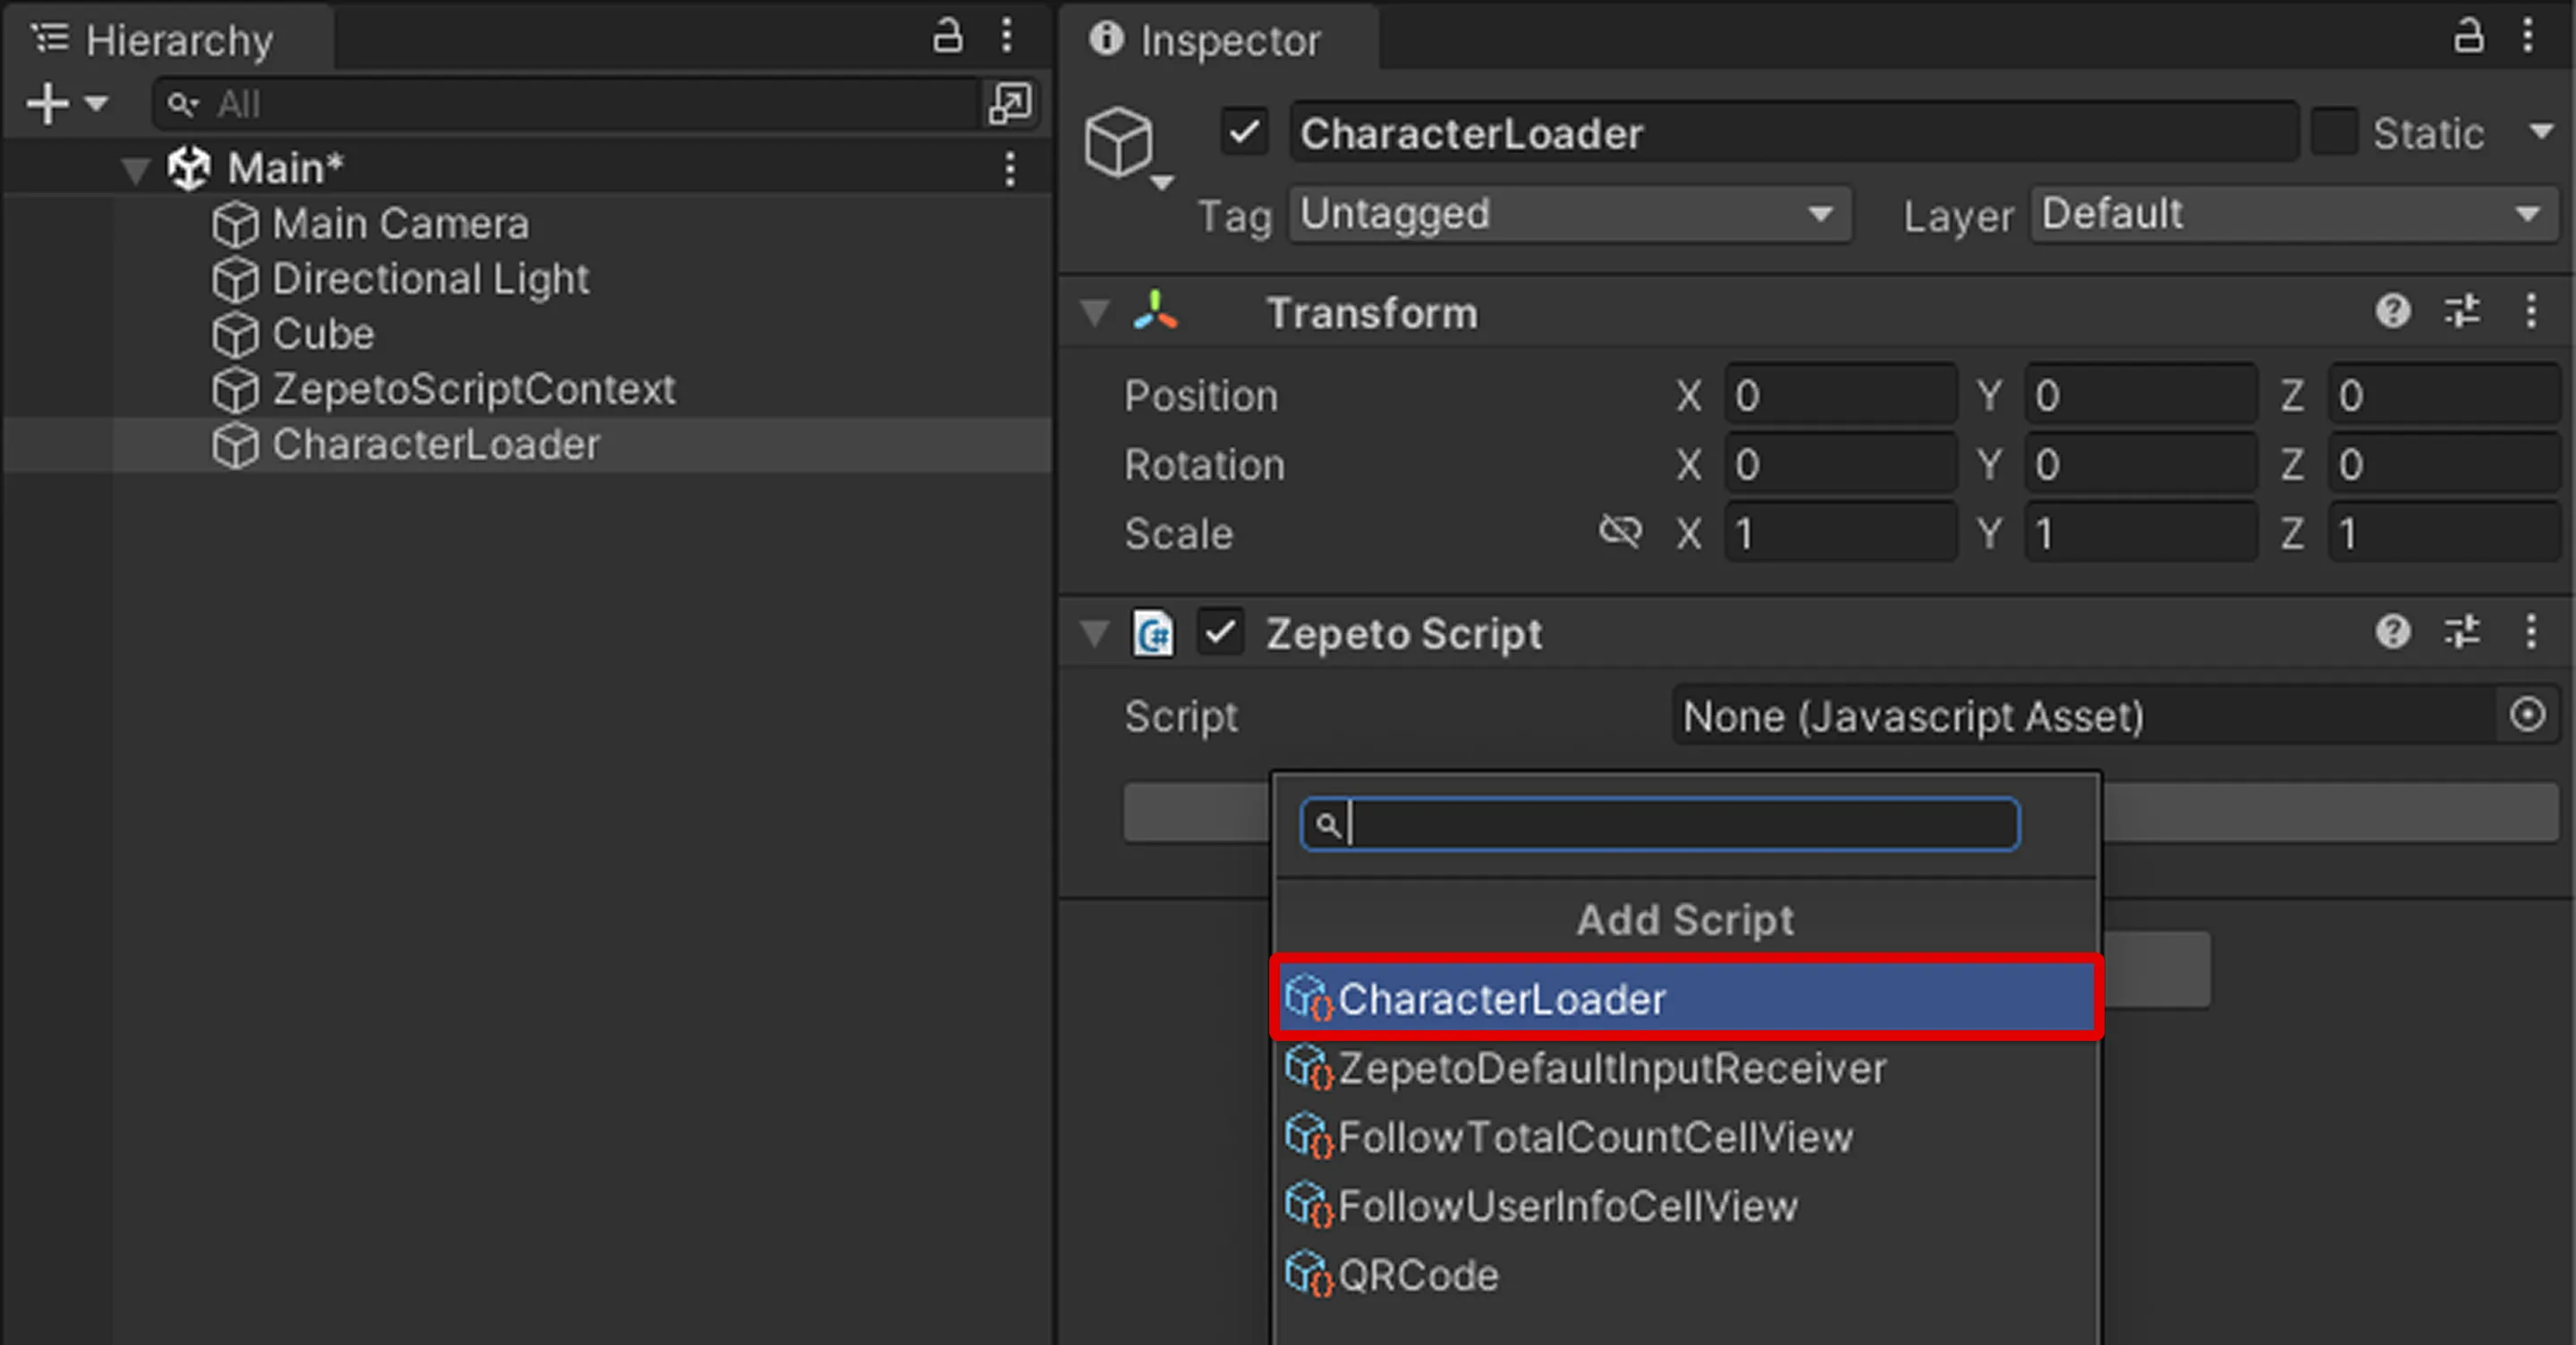Open the Static flags dropdown arrow
Viewport: 2576px width, 1345px height.
click(x=2541, y=132)
